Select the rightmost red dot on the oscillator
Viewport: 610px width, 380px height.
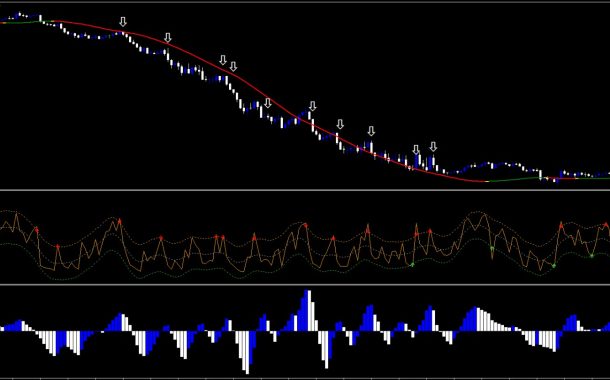coord(606,225)
